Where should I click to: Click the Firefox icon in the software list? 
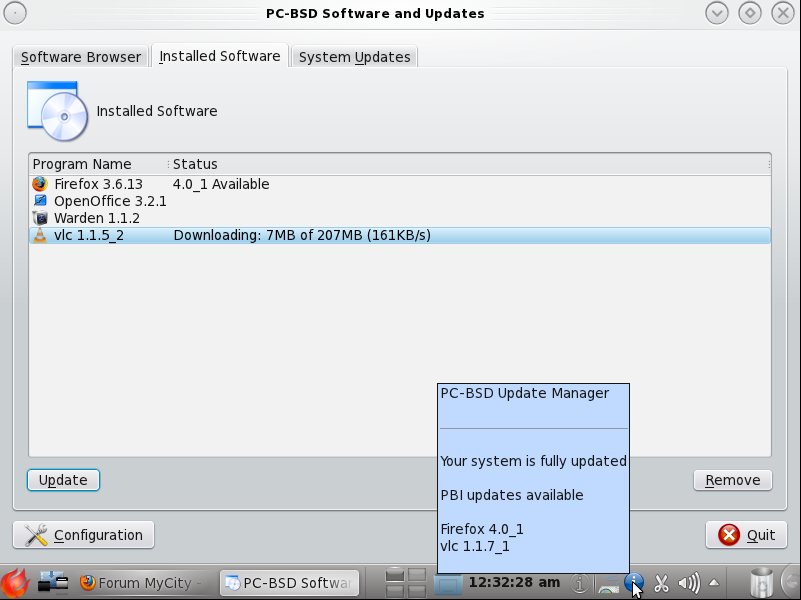40,184
